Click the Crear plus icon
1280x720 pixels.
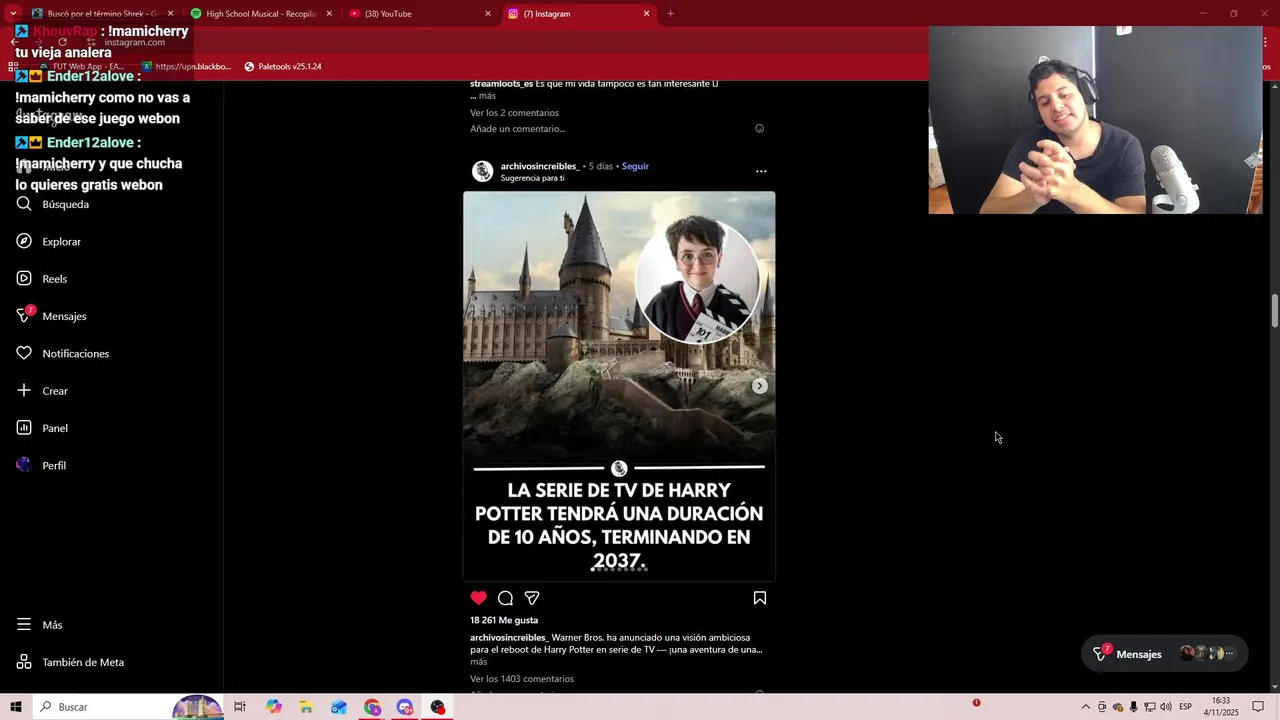(x=24, y=390)
